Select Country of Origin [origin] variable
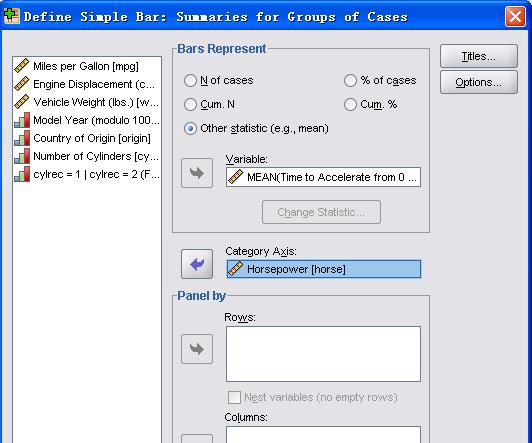The height and width of the screenshot is (443, 532). point(86,138)
